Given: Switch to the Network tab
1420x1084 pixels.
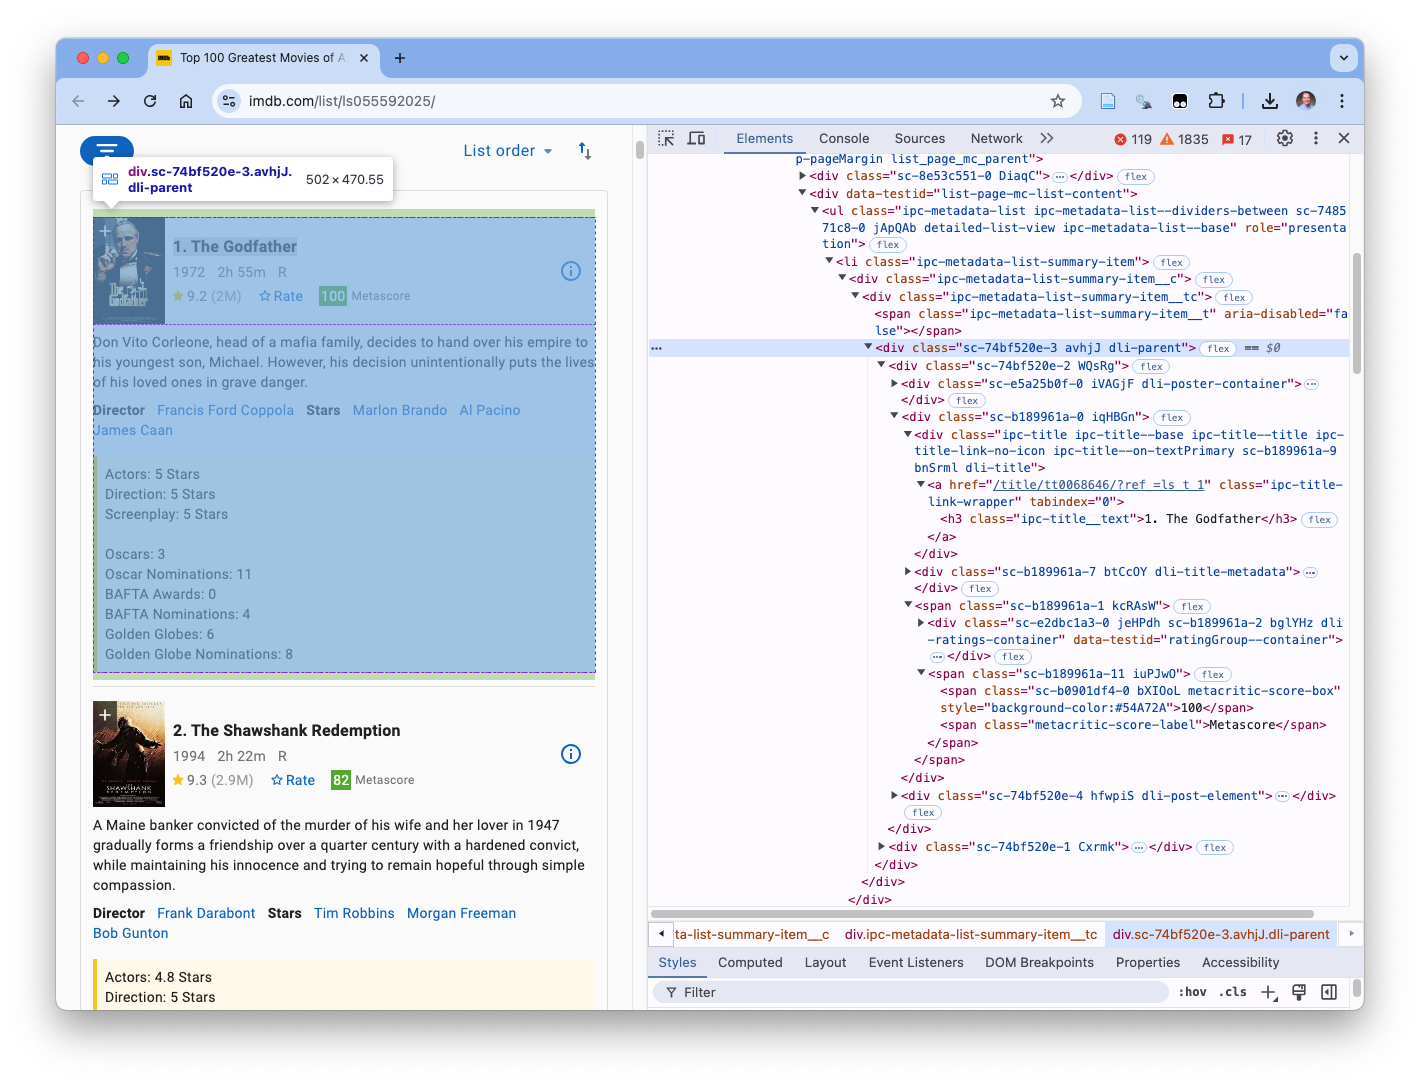Looking at the screenshot, I should [996, 139].
